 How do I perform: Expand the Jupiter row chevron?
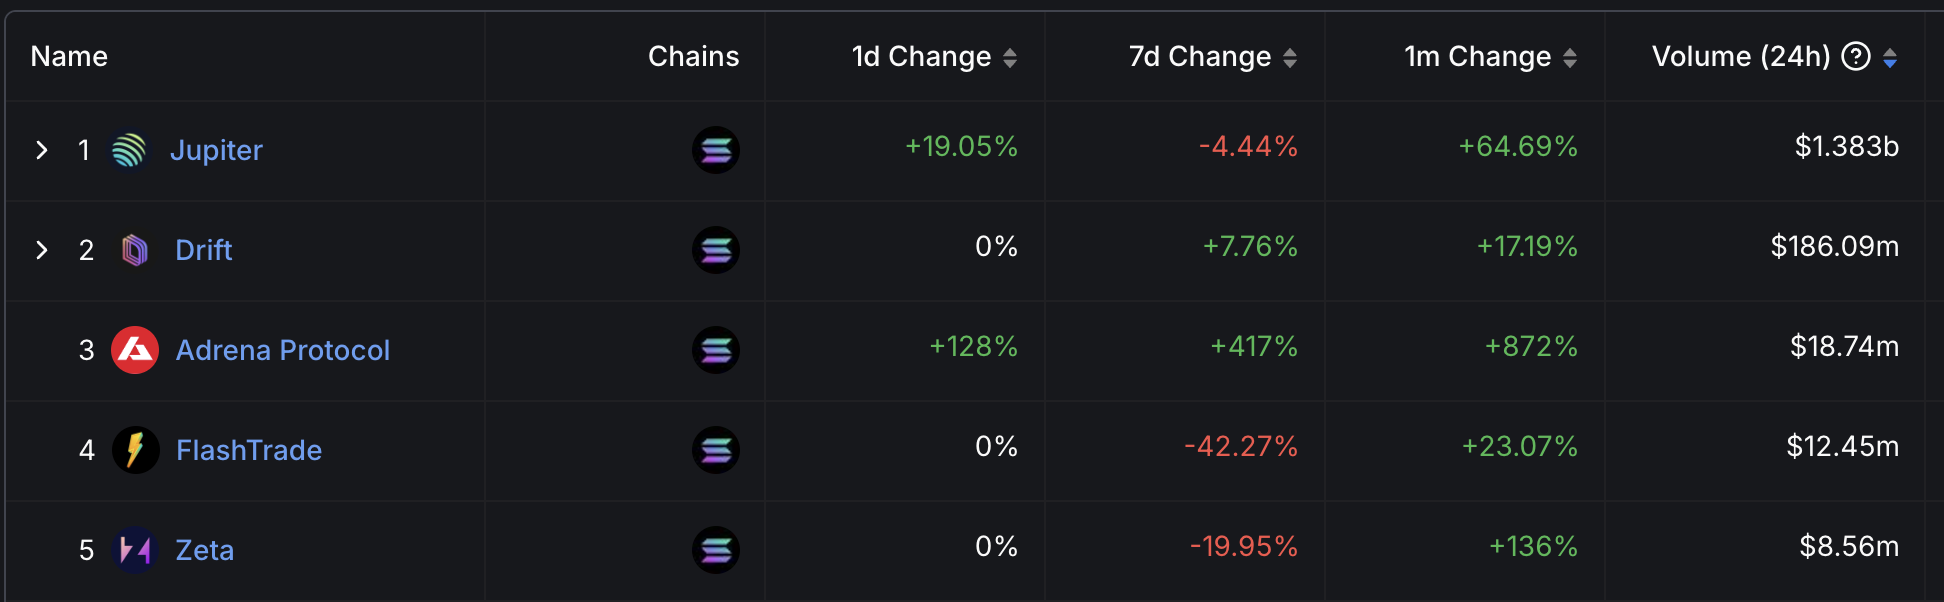[x=42, y=150]
